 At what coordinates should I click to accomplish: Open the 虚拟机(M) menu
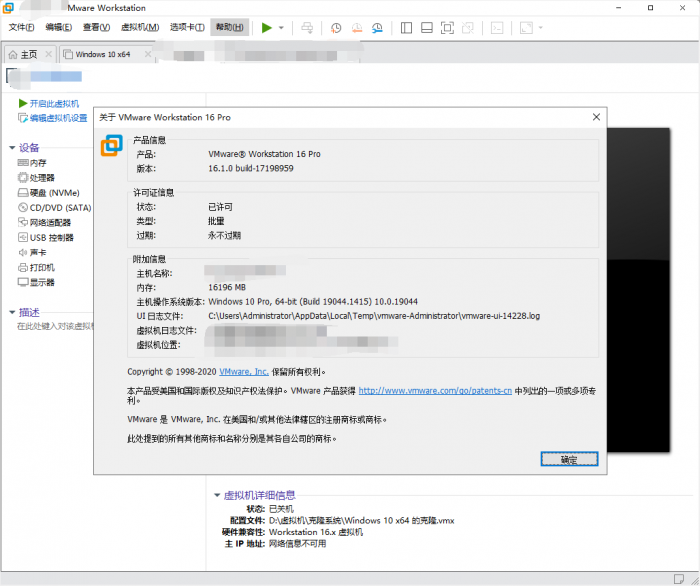140,27
